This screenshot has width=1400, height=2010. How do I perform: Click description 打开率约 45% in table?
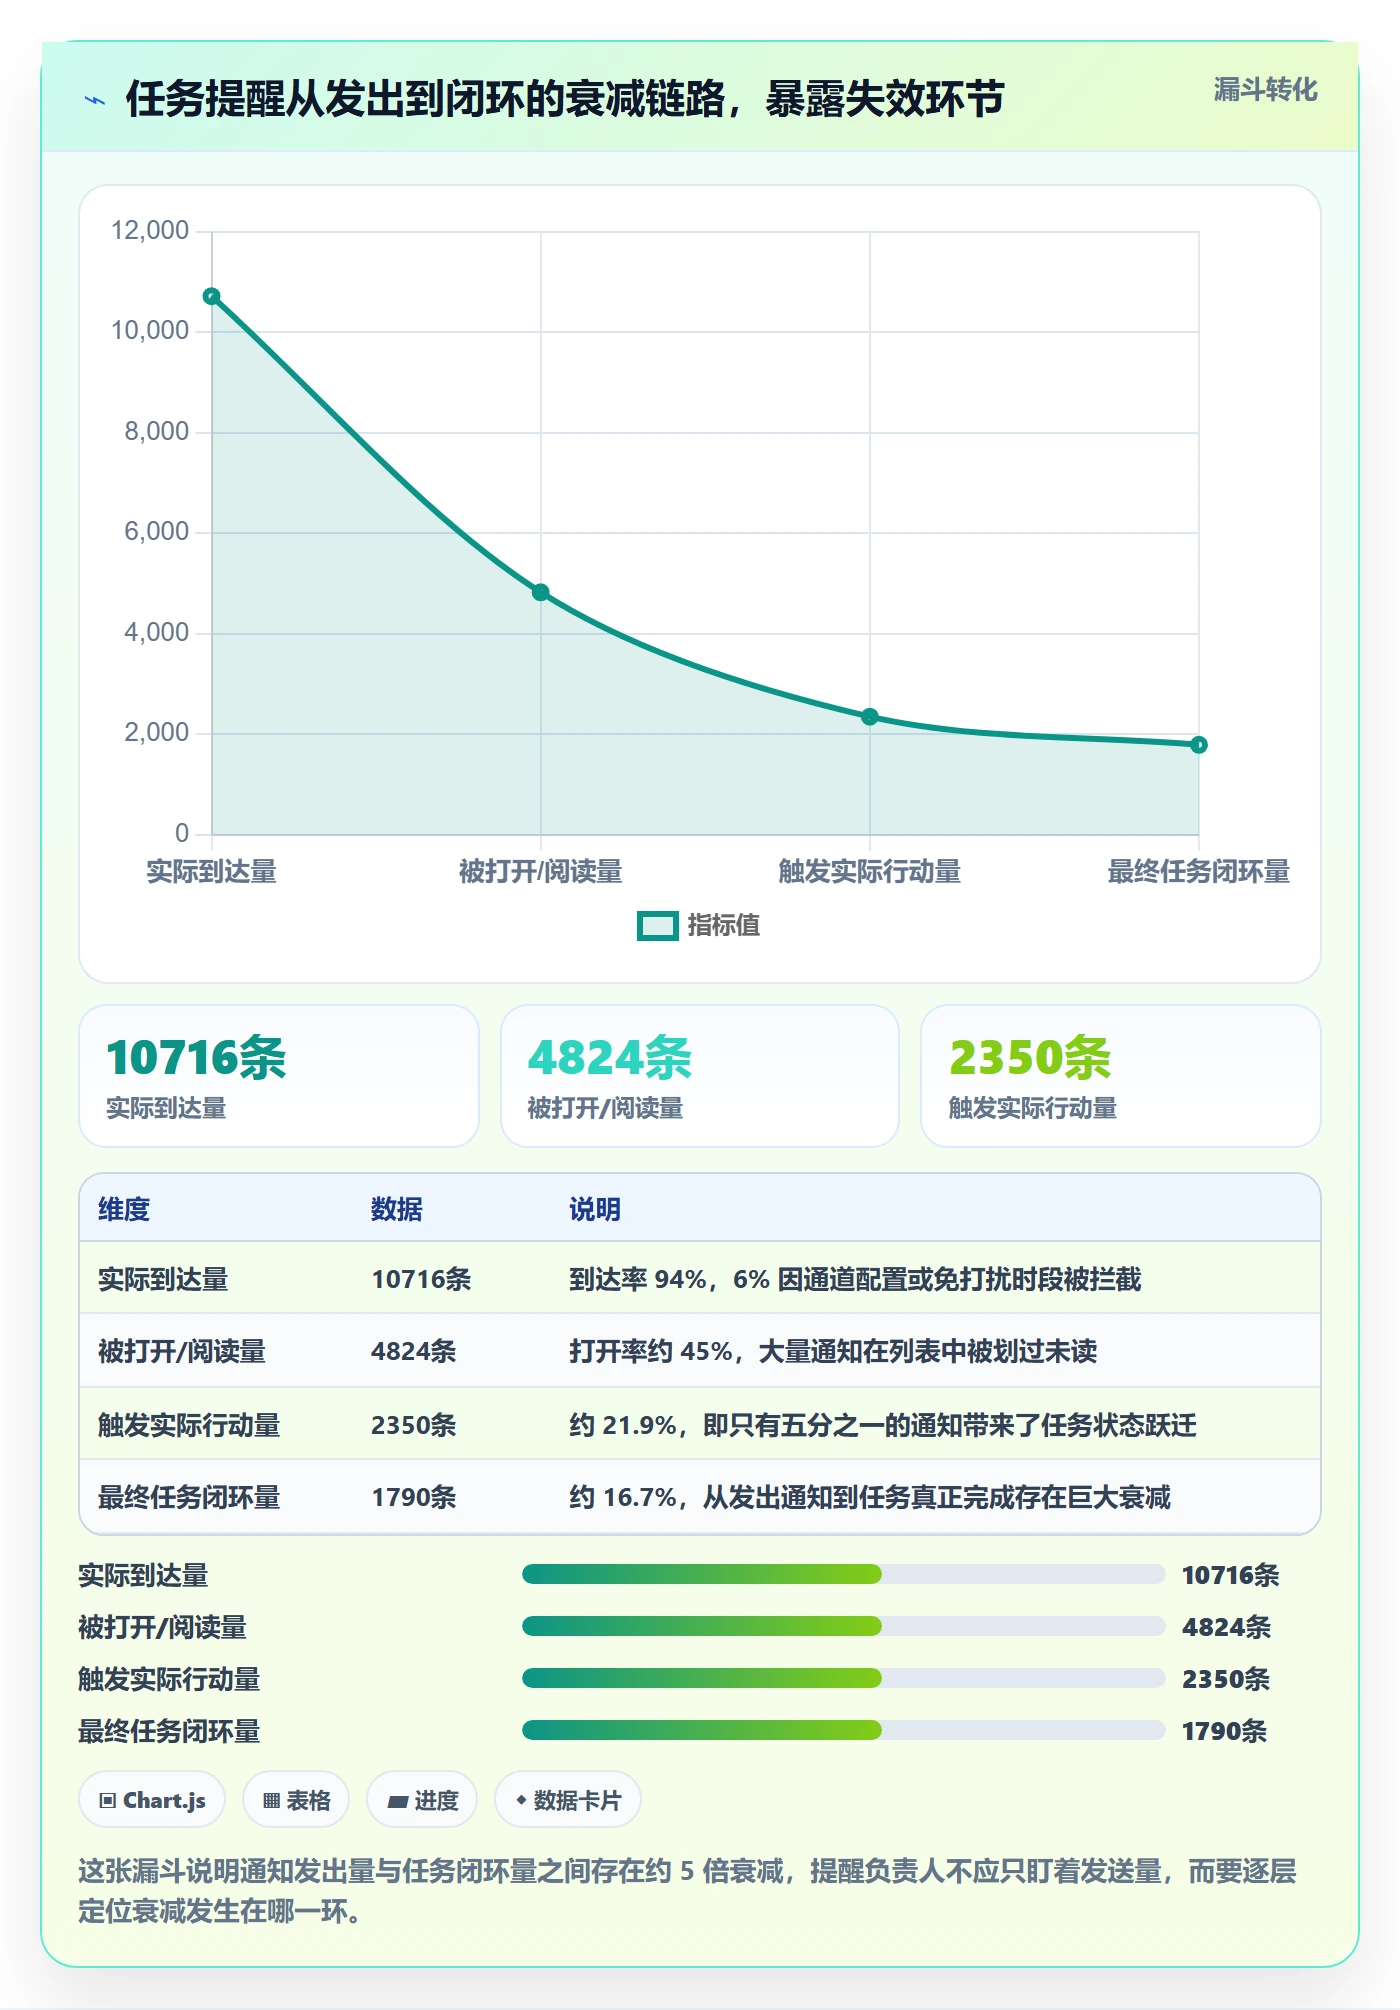coord(833,1351)
